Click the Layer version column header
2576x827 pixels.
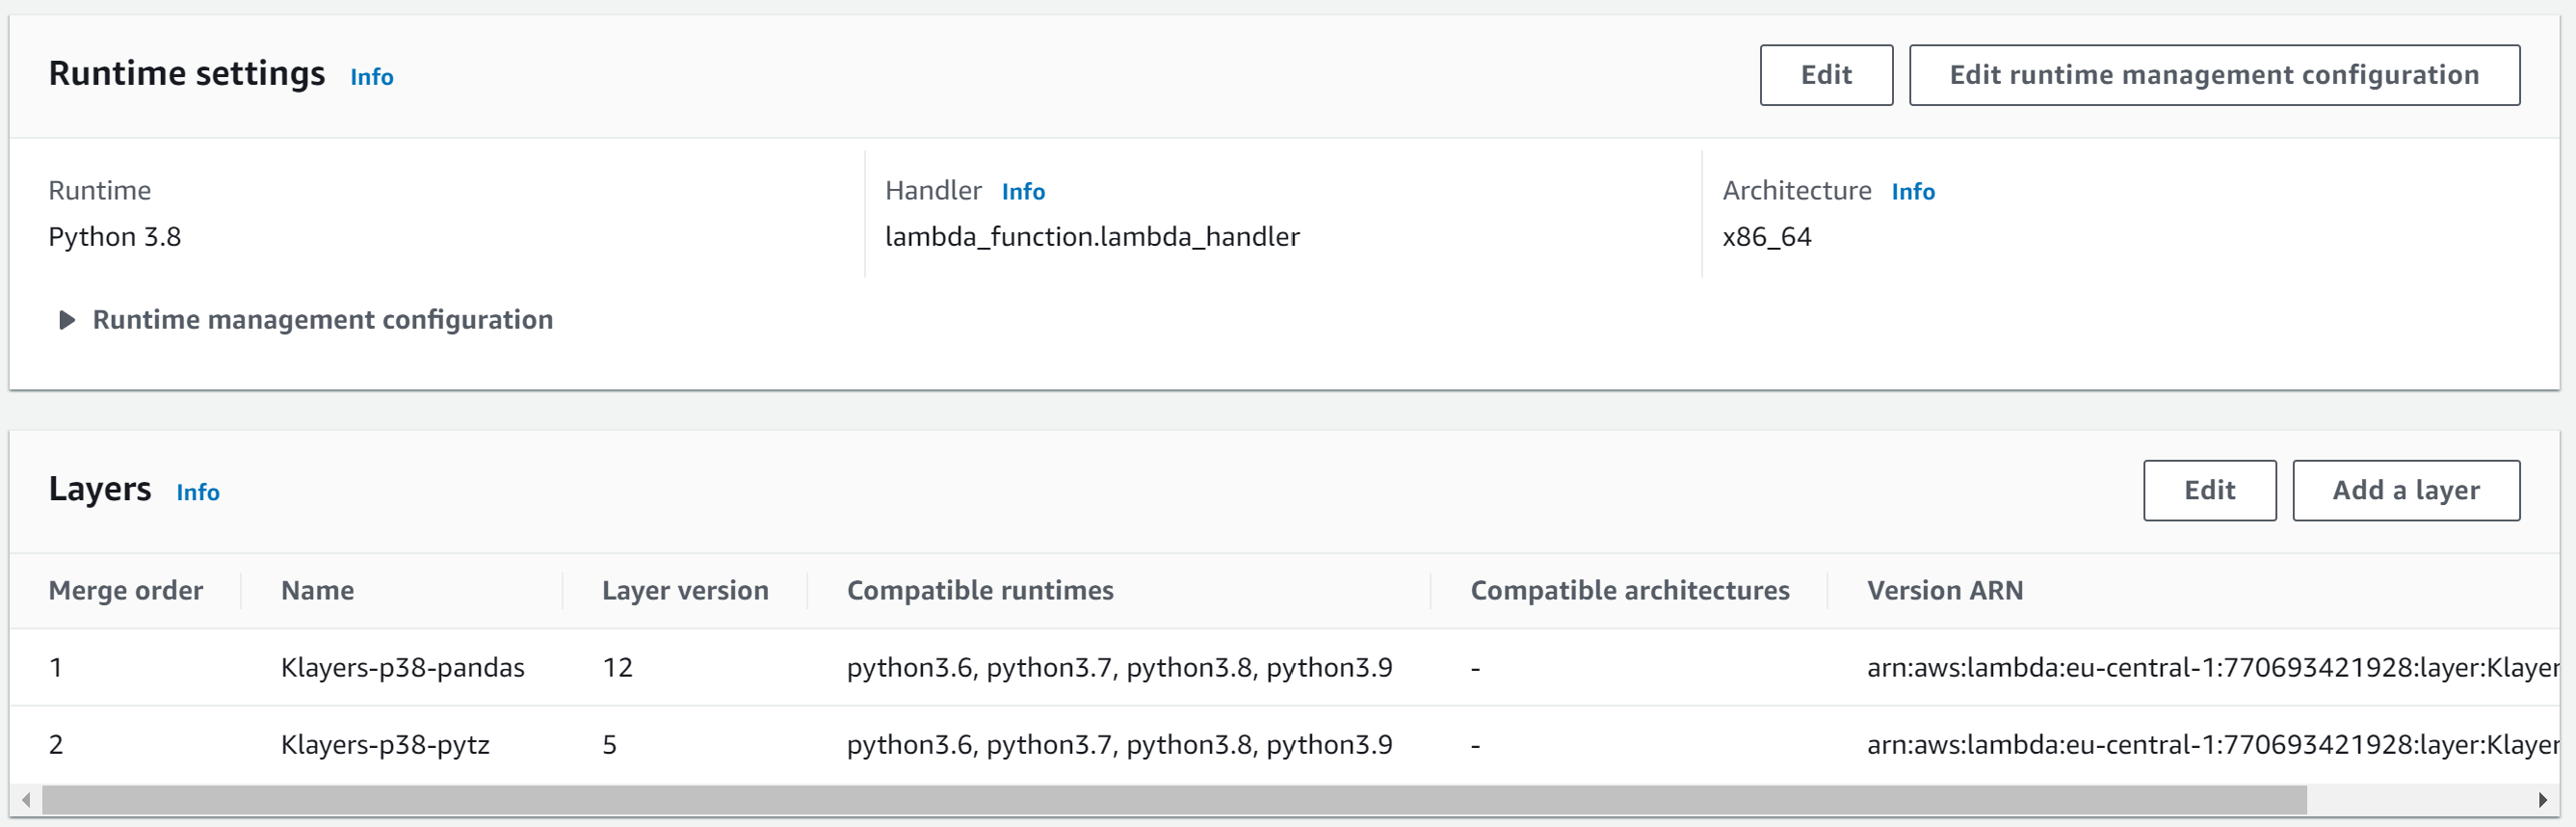[684, 590]
